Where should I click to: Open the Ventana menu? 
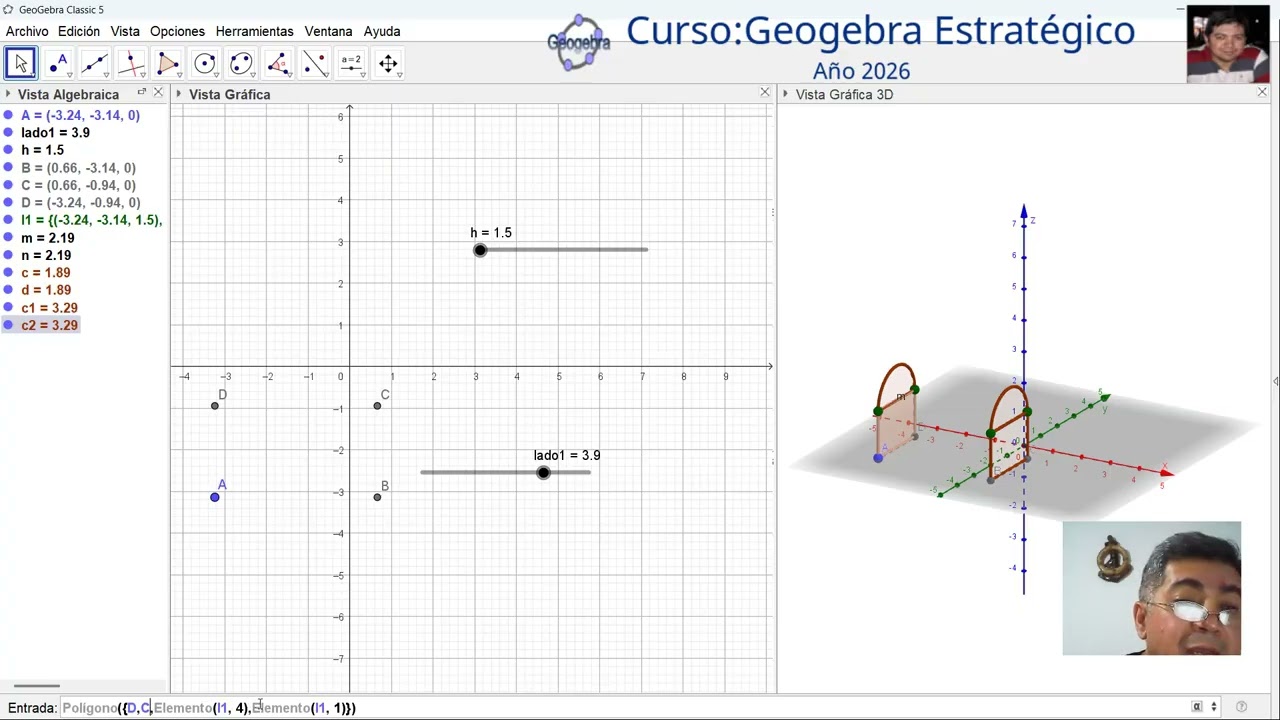[x=328, y=31]
